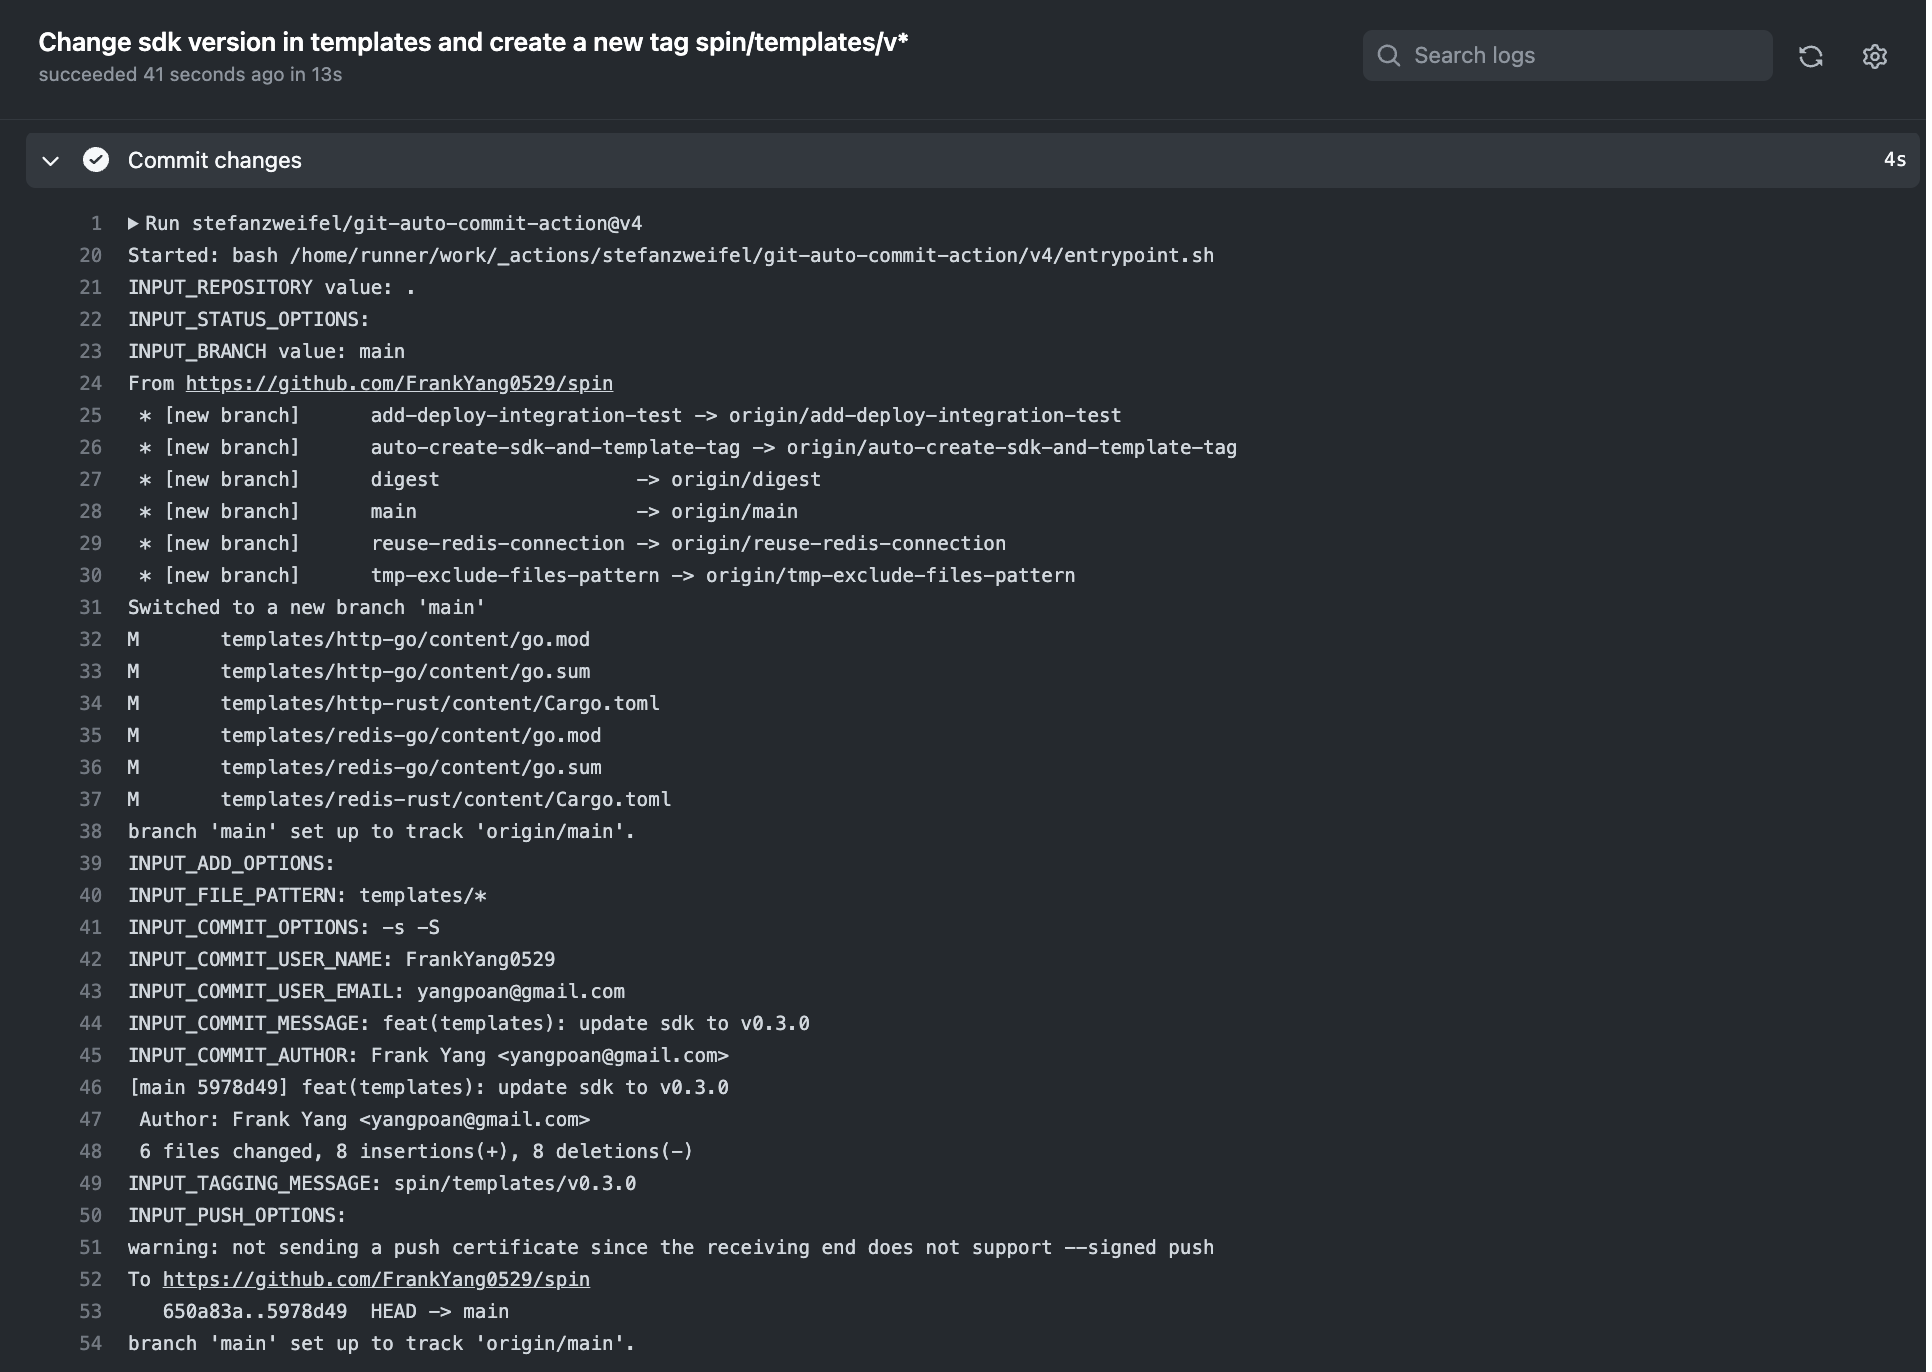Click the green success checkmark icon

pyautogui.click(x=96, y=160)
